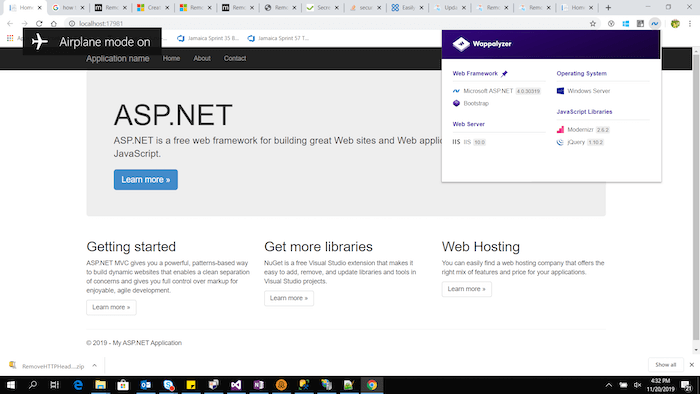Pin the Web Framework category
The image size is (700, 394).
(x=504, y=74)
